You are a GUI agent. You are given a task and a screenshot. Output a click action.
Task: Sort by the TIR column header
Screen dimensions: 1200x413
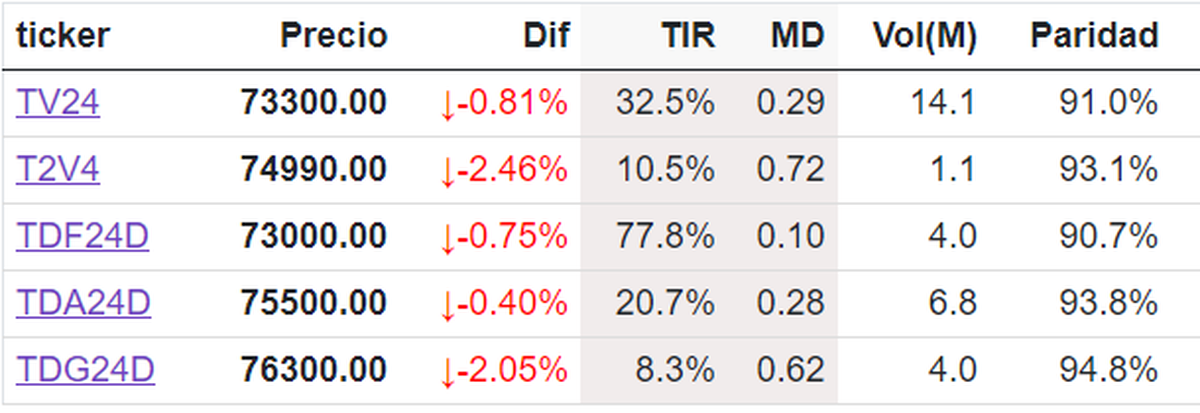tap(688, 36)
